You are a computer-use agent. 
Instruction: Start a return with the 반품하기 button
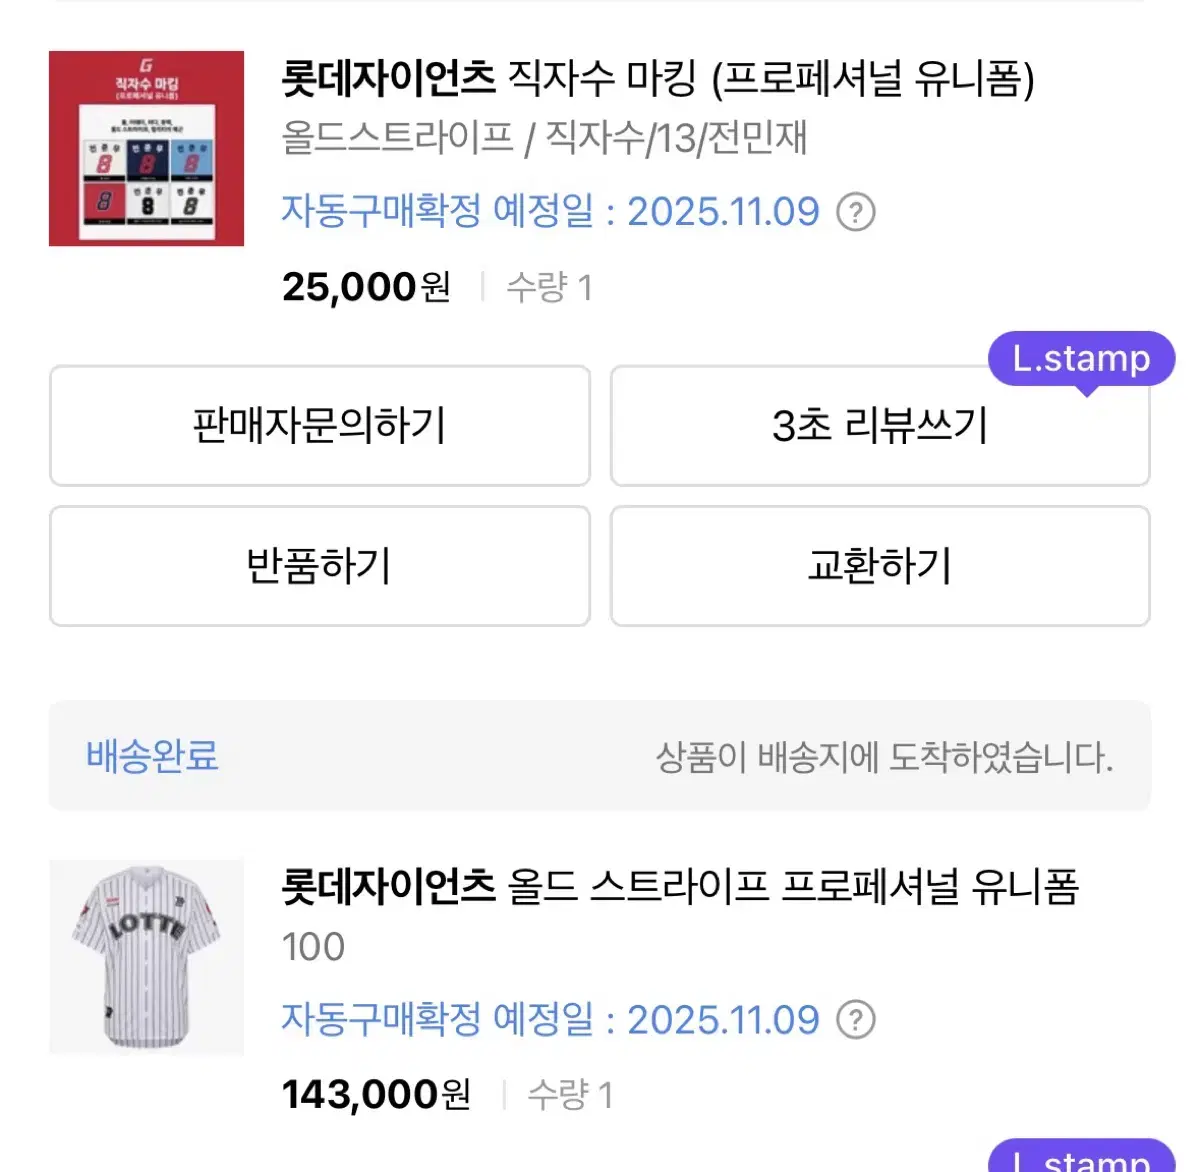(319, 567)
